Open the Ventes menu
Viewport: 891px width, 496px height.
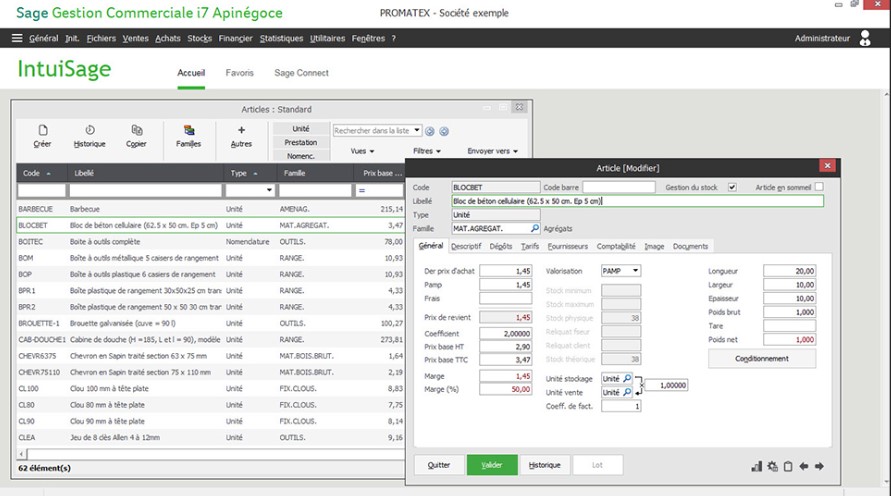[135, 38]
